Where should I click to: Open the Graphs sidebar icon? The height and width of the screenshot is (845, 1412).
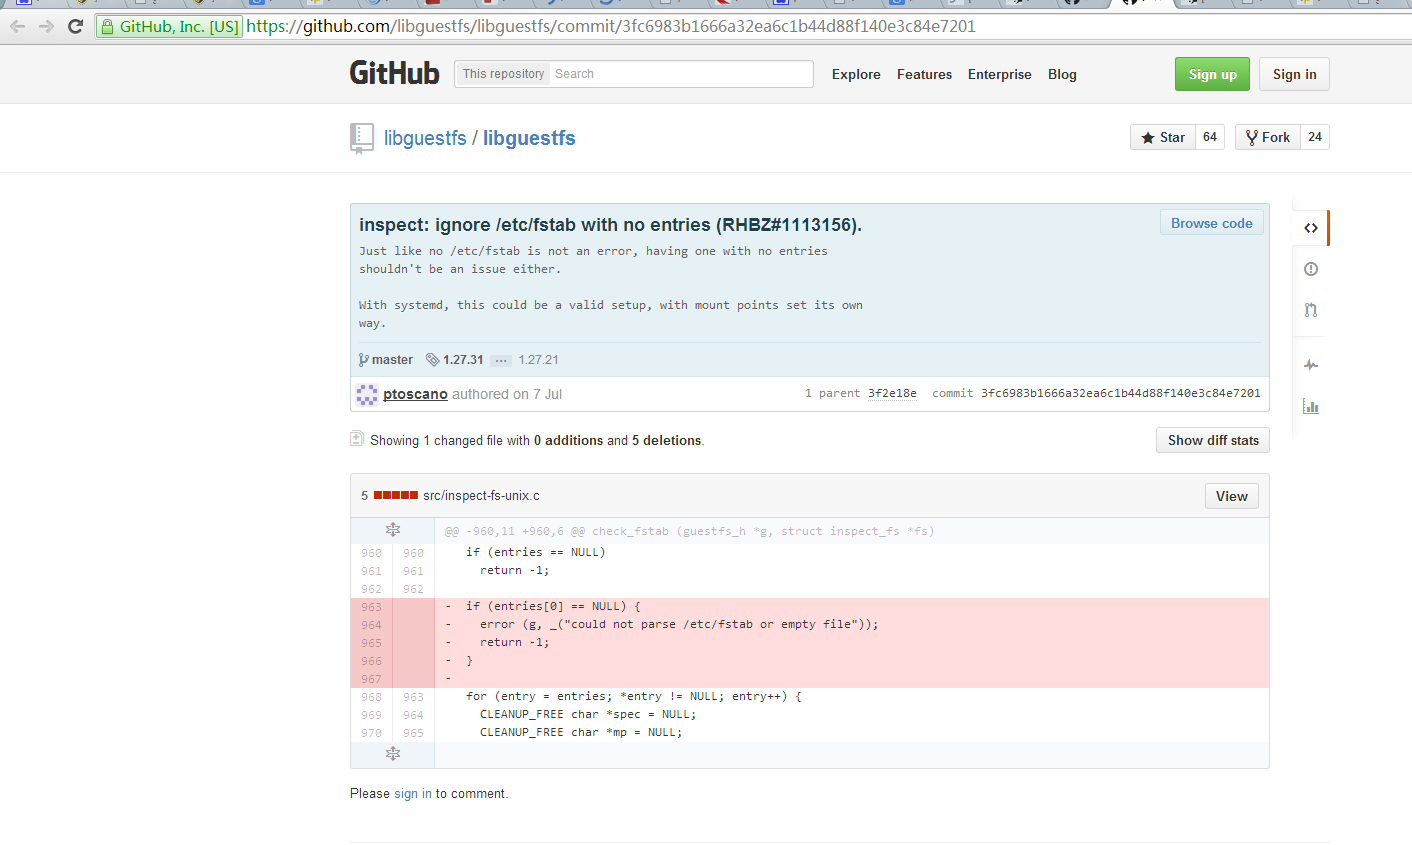(x=1311, y=406)
